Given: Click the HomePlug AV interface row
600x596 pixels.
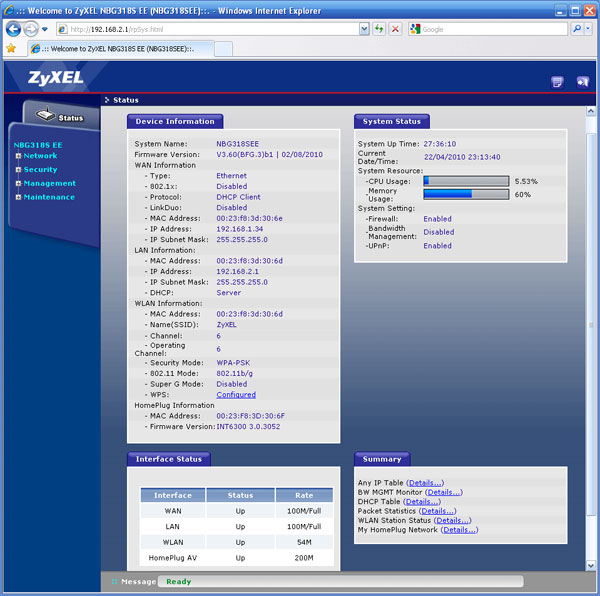Looking at the screenshot, I should [237, 558].
